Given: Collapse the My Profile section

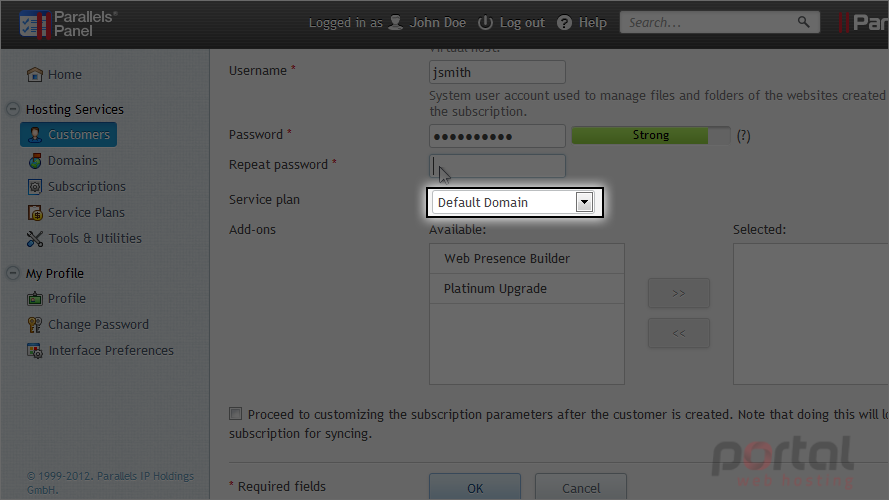Looking at the screenshot, I should click(x=13, y=273).
